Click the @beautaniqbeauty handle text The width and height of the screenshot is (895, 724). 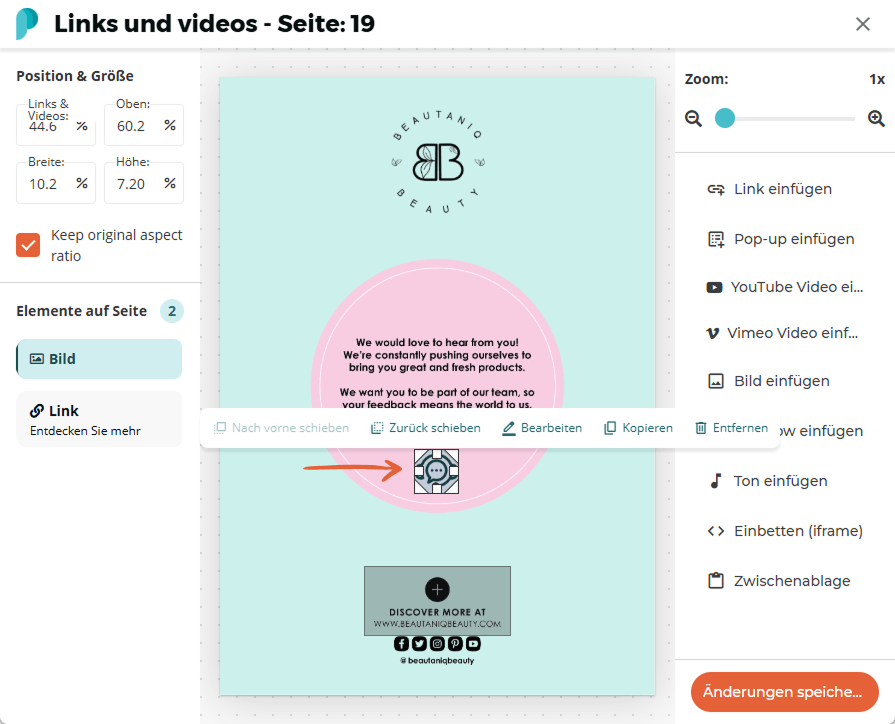tap(437, 661)
